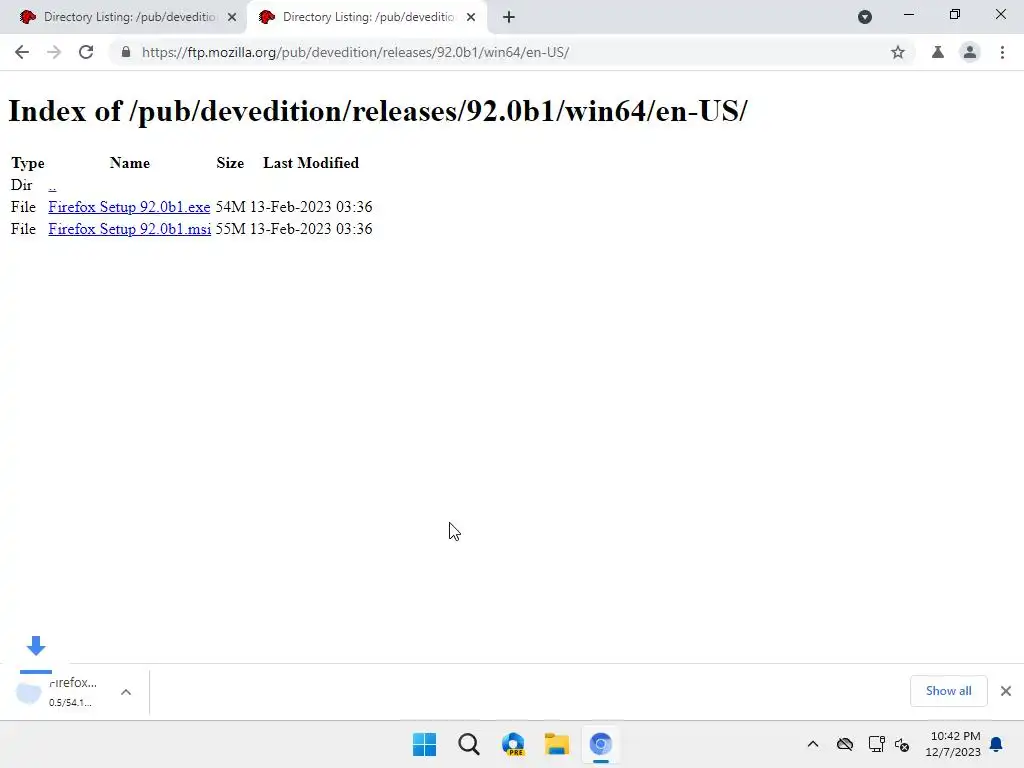The width and height of the screenshot is (1024, 768).
Task: Close the downloads shelf
Action: click(x=1006, y=691)
